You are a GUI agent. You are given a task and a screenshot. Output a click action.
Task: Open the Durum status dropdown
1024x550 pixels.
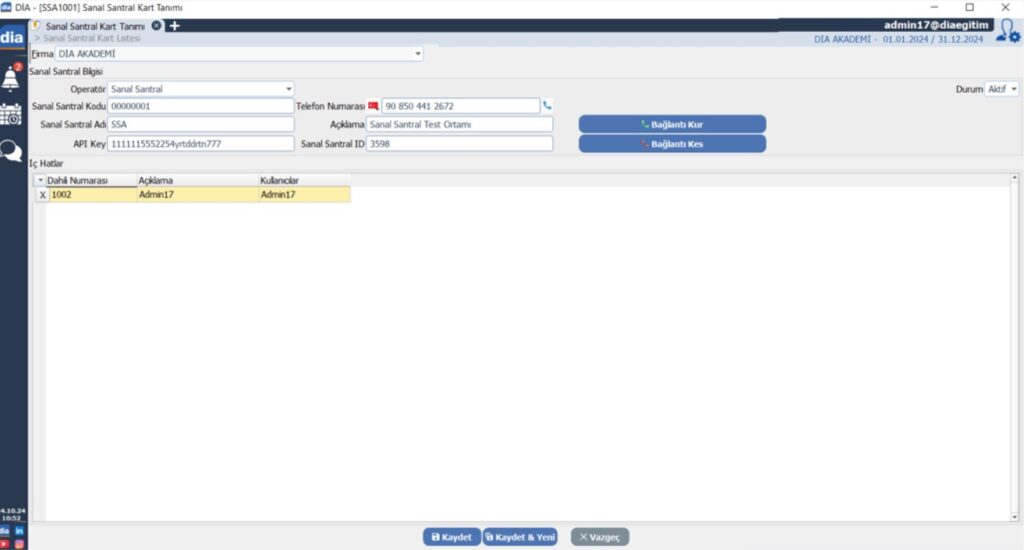[x=1014, y=89]
